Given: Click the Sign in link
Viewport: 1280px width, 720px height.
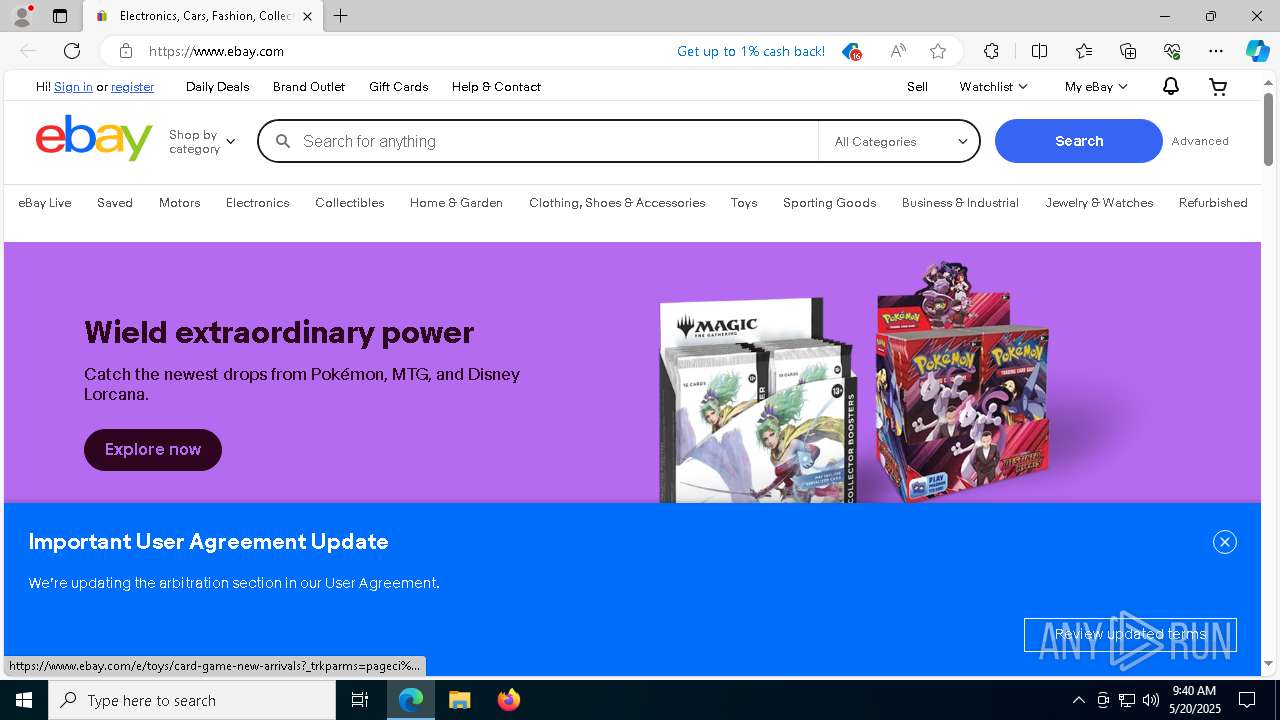Looking at the screenshot, I should [73, 87].
